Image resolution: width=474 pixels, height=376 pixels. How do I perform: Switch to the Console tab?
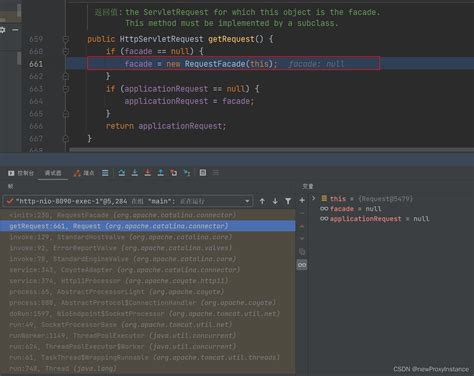pyautogui.click(x=21, y=173)
